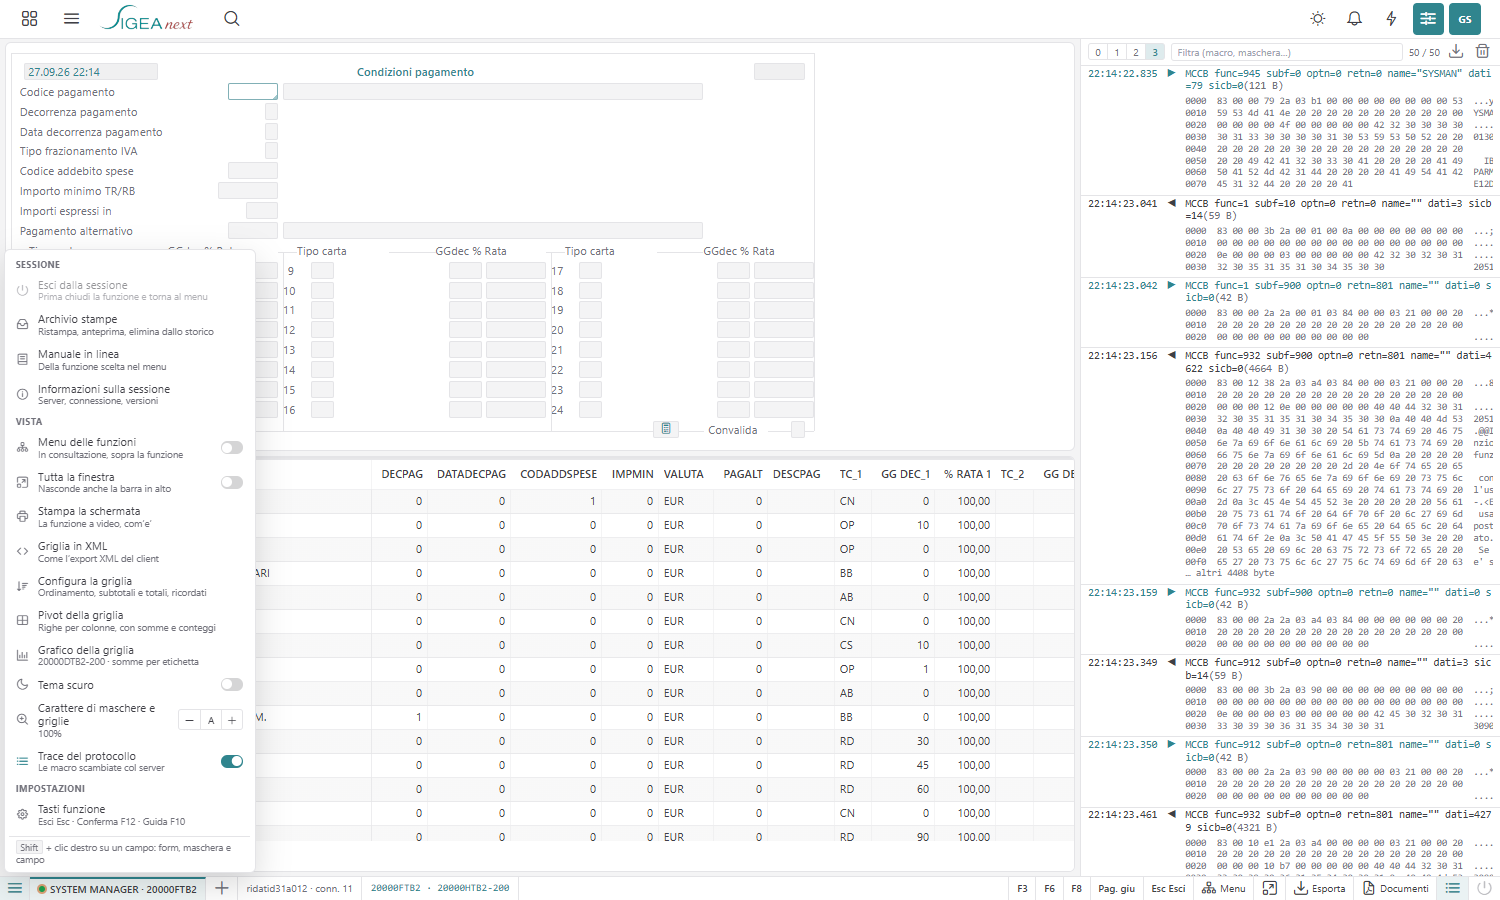Click the Codice pagamento input field
Image resolution: width=1500 pixels, height=900 pixels.
pos(253,91)
